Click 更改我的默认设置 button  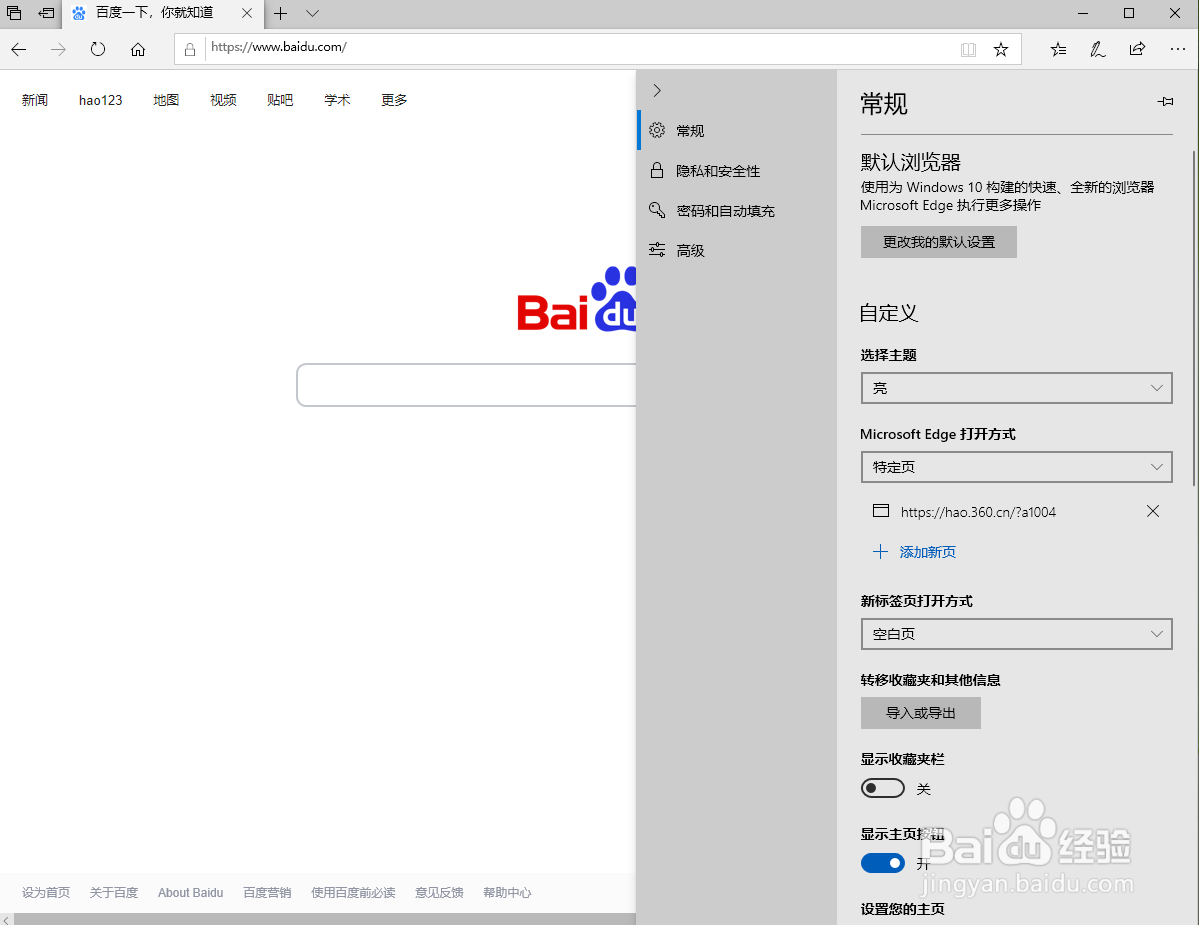click(938, 242)
